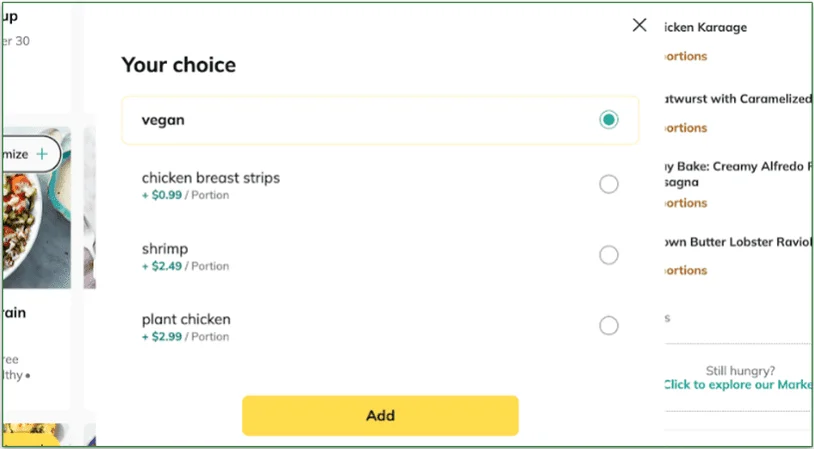Click the plus icon on Customize

click(x=42, y=154)
